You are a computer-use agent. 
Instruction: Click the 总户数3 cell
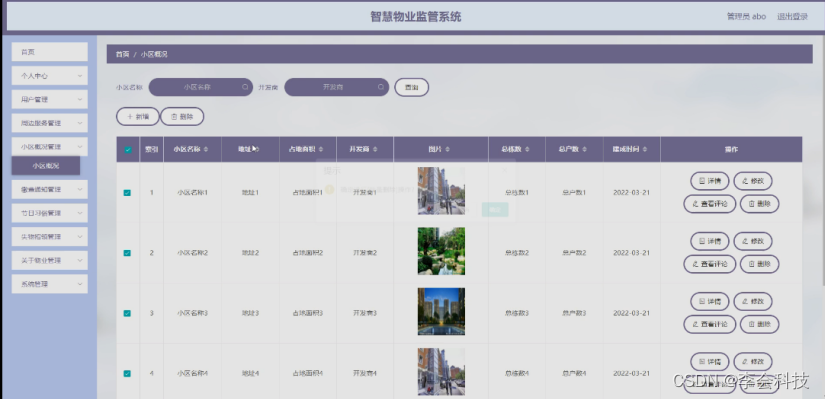(x=574, y=313)
